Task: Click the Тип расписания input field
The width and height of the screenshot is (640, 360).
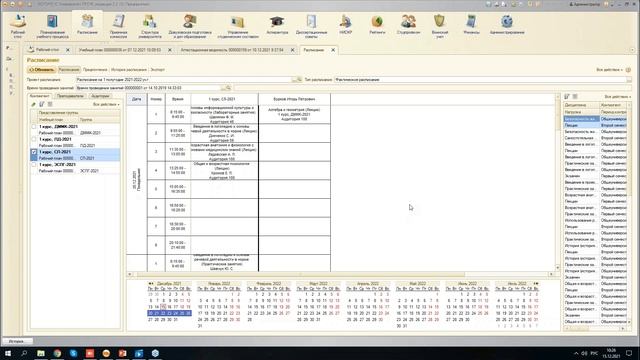Action: [480, 80]
